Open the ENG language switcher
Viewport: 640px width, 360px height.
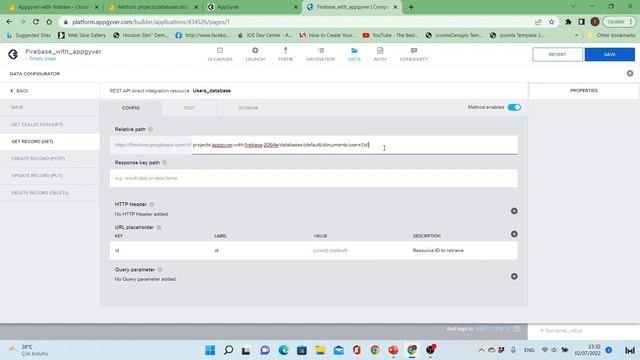[529, 350]
